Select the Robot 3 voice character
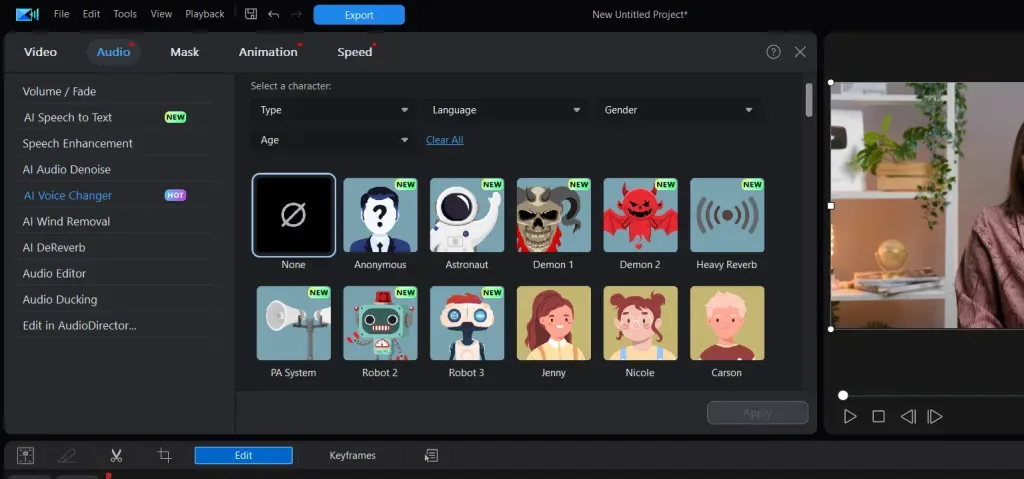1024x479 pixels. click(x=467, y=323)
